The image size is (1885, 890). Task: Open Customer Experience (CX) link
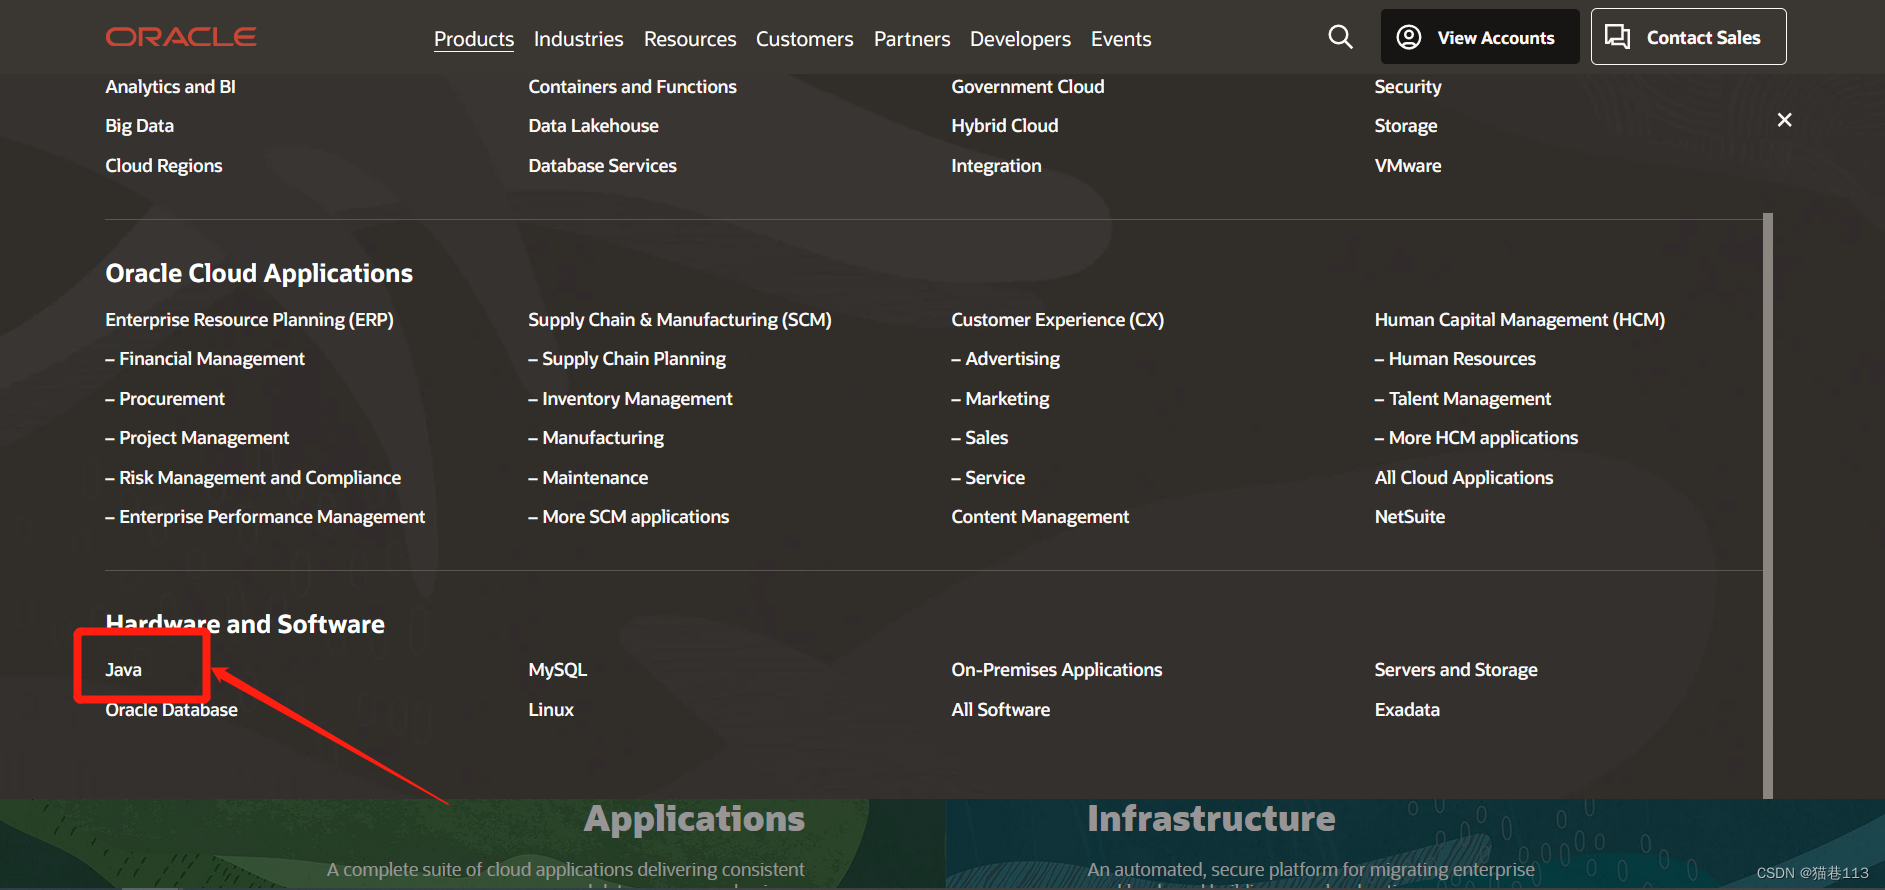coord(1058,320)
